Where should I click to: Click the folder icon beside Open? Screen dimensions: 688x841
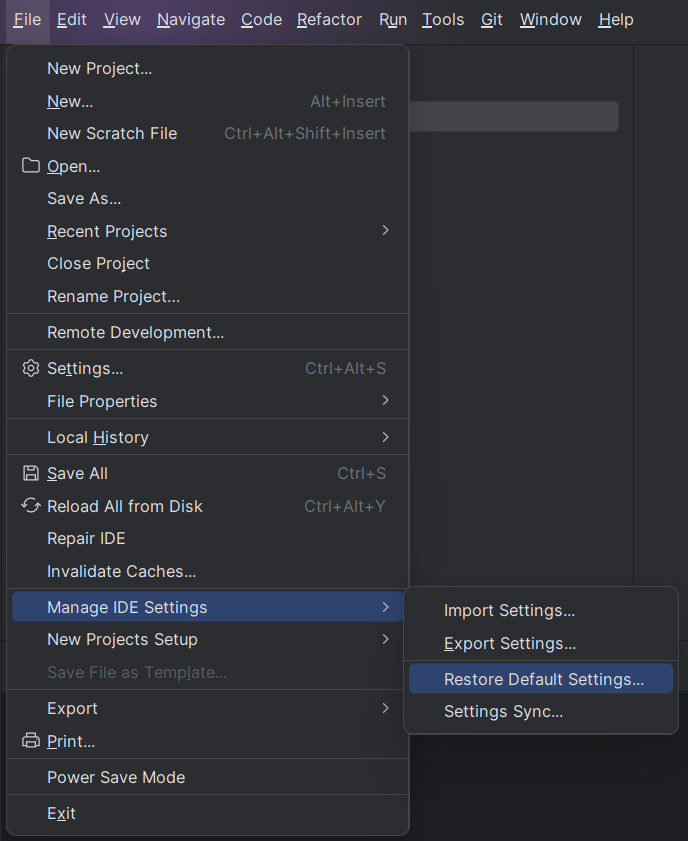(31, 166)
